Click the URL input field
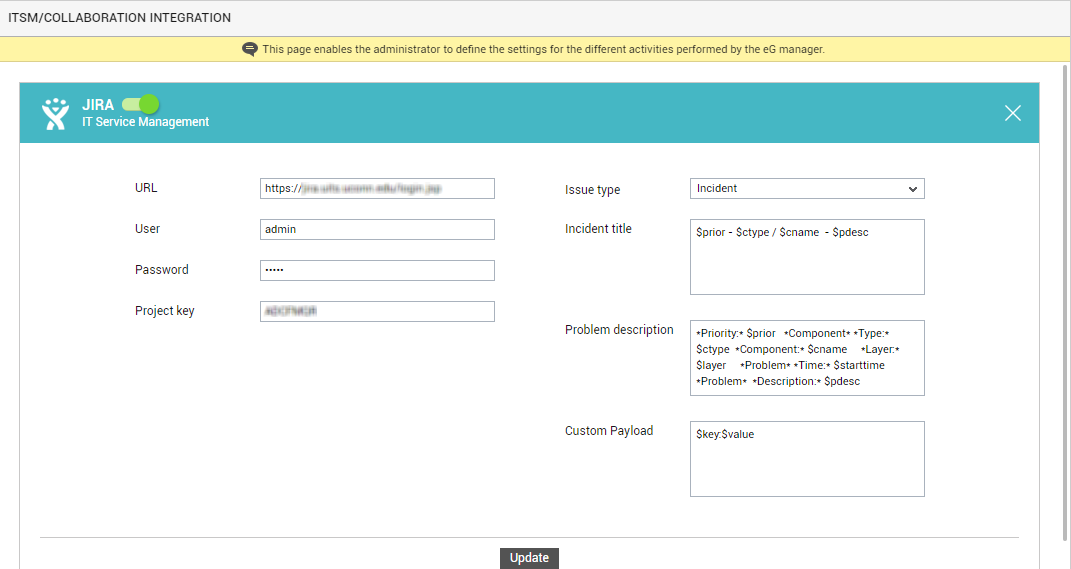 tap(377, 189)
